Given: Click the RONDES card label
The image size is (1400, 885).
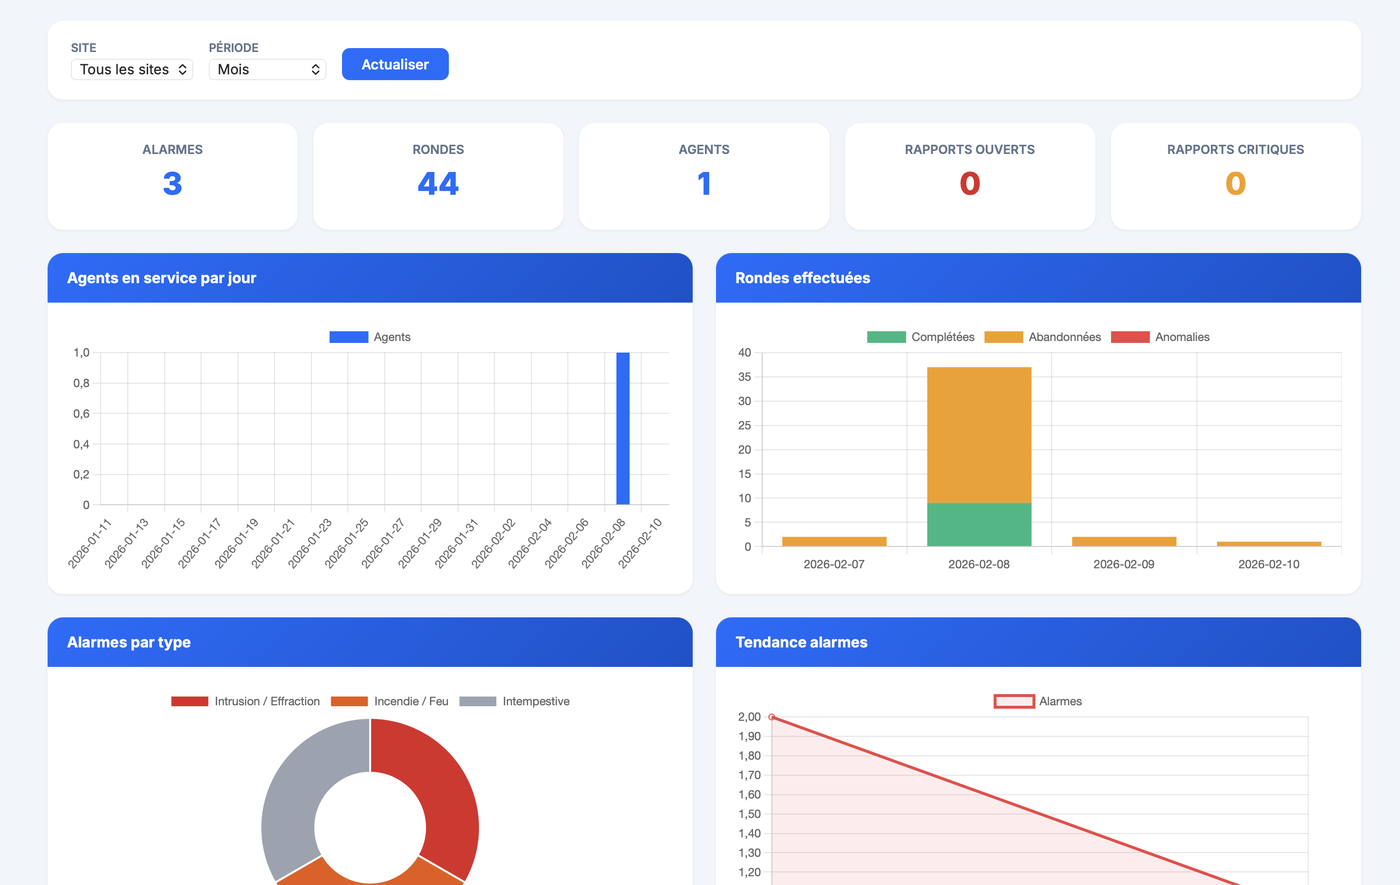Looking at the screenshot, I should pyautogui.click(x=438, y=149).
